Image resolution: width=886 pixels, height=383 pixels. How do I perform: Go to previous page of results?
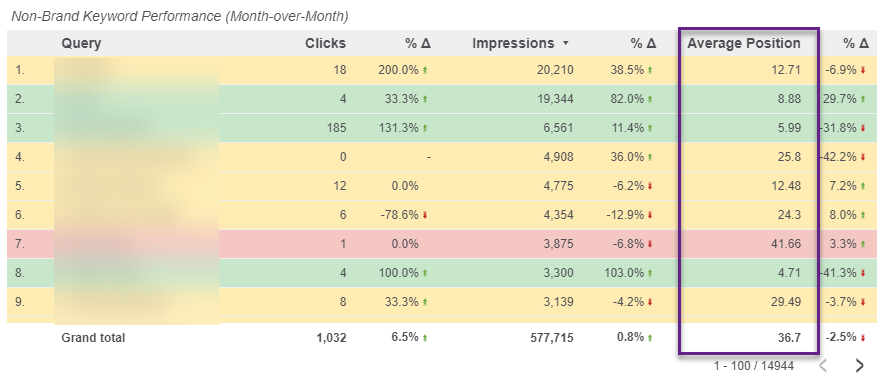pyautogui.click(x=823, y=365)
